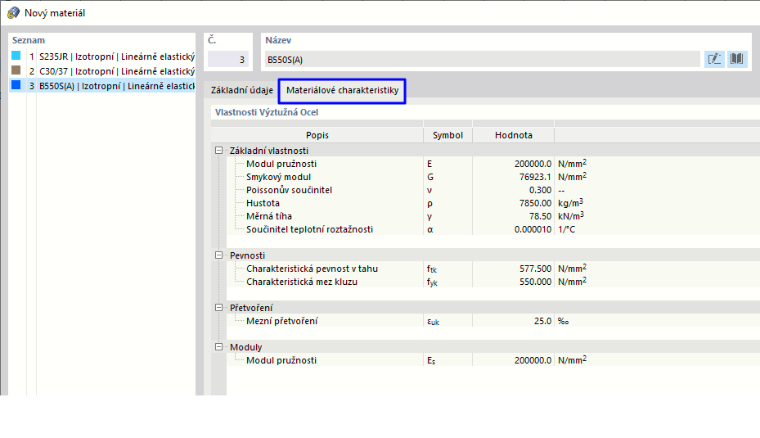Collapse the Přetvoření group
760x438 pixels.
tap(219, 307)
